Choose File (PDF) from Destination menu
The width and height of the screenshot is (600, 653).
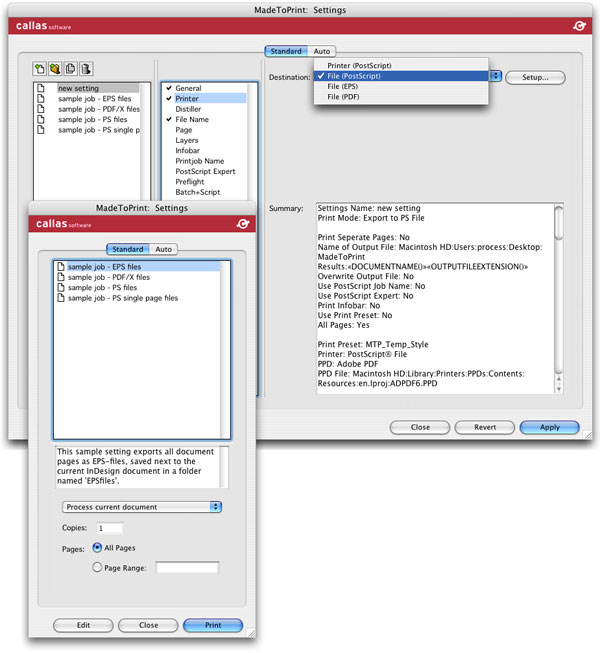coord(401,97)
